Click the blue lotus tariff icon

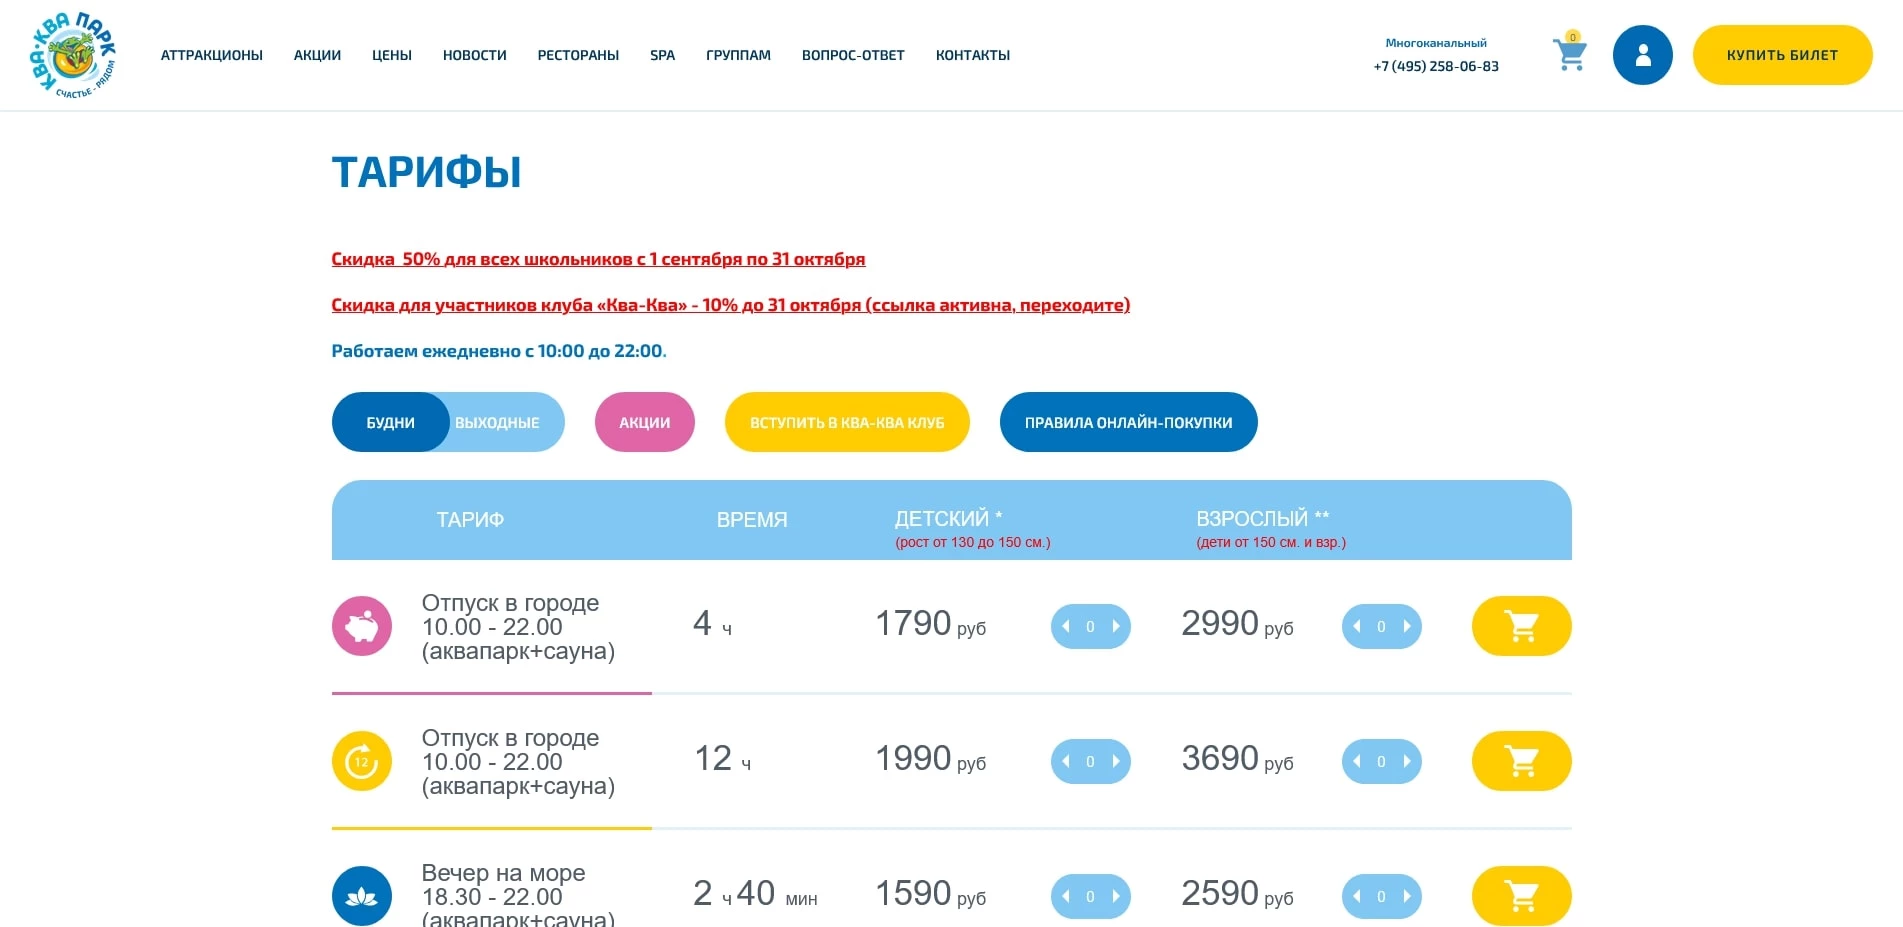362,896
